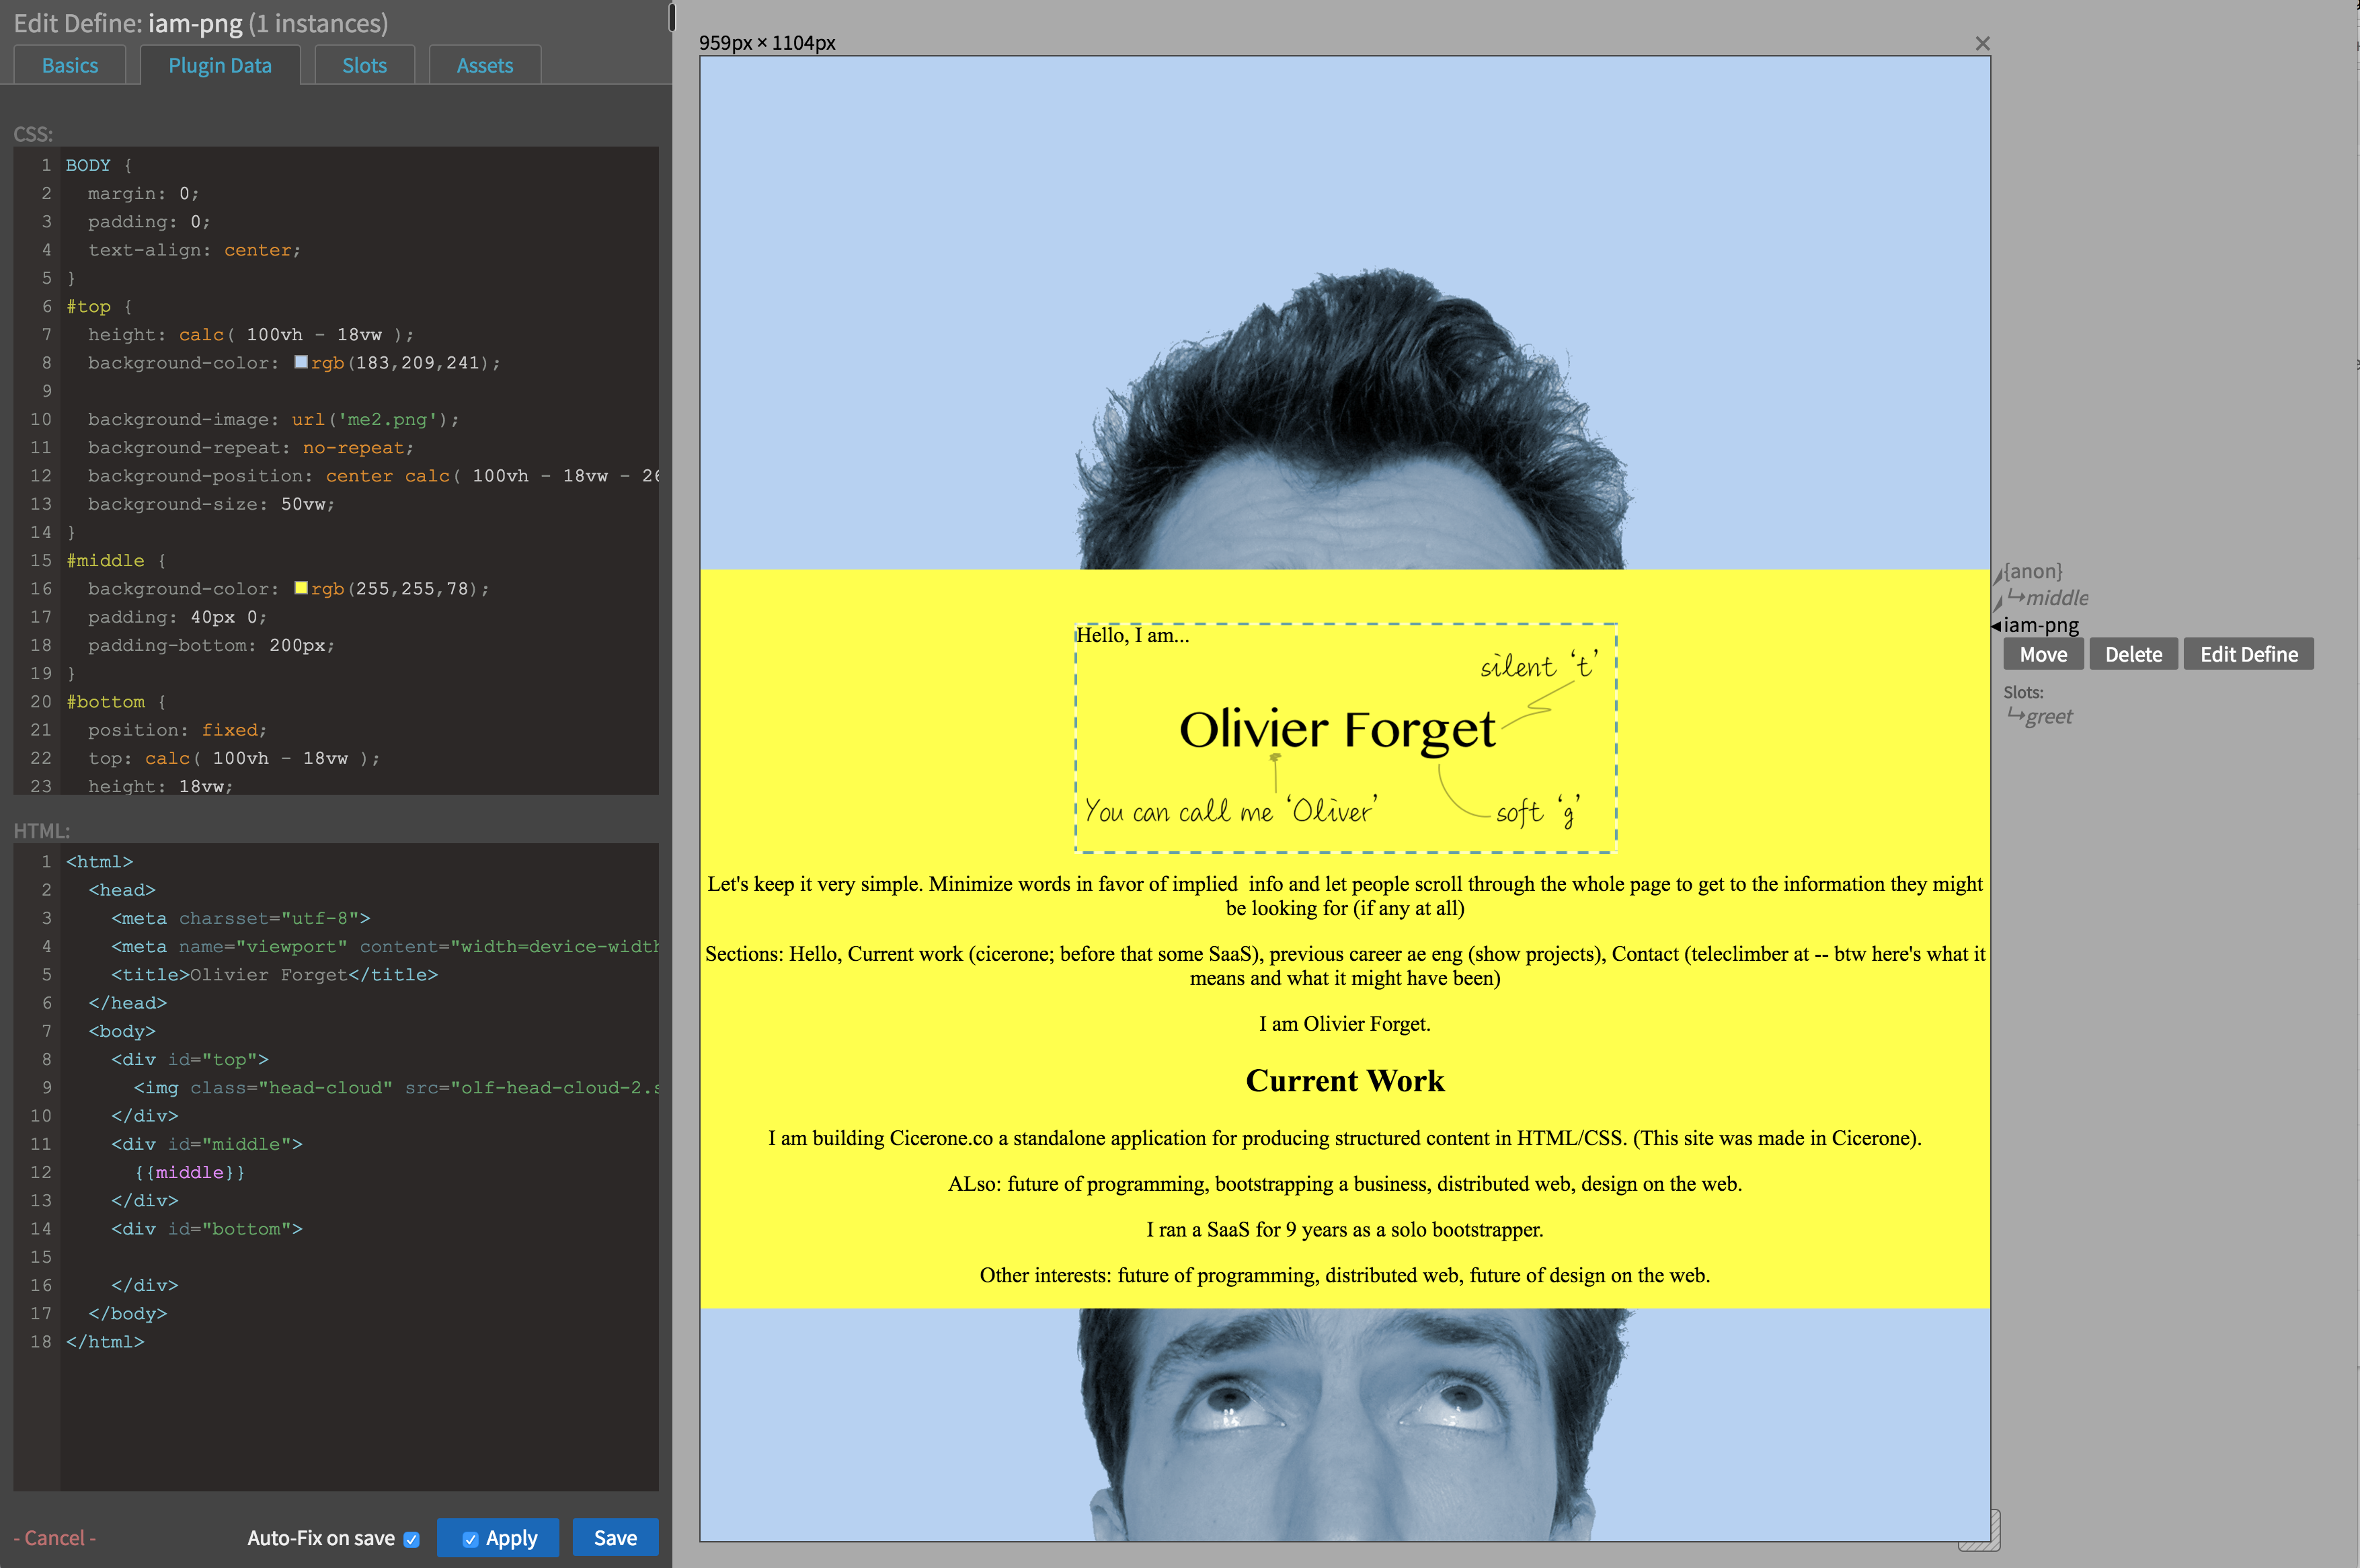
Task: Open the Assets tab
Action: click(x=484, y=66)
